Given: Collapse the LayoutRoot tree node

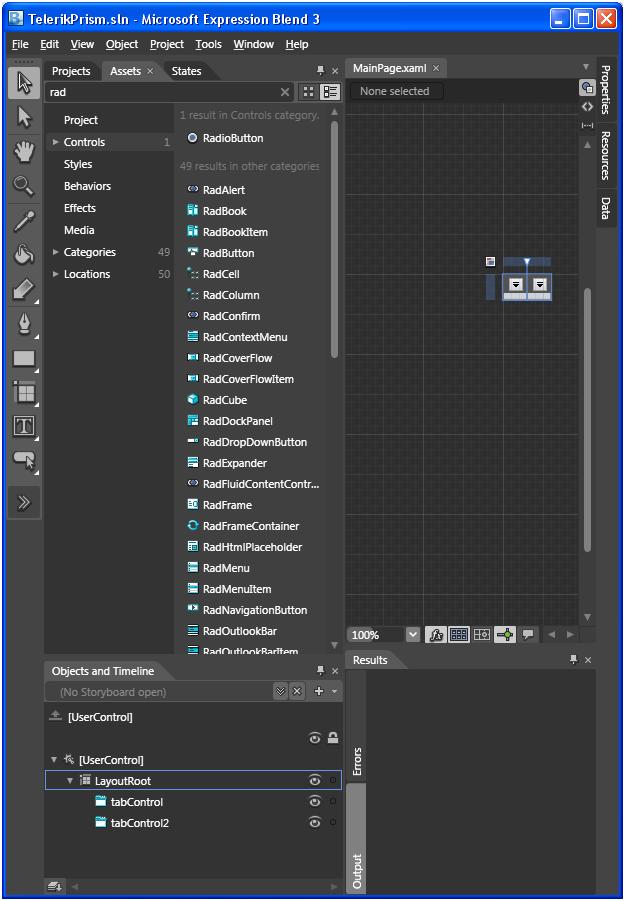Looking at the screenshot, I should coord(70,781).
